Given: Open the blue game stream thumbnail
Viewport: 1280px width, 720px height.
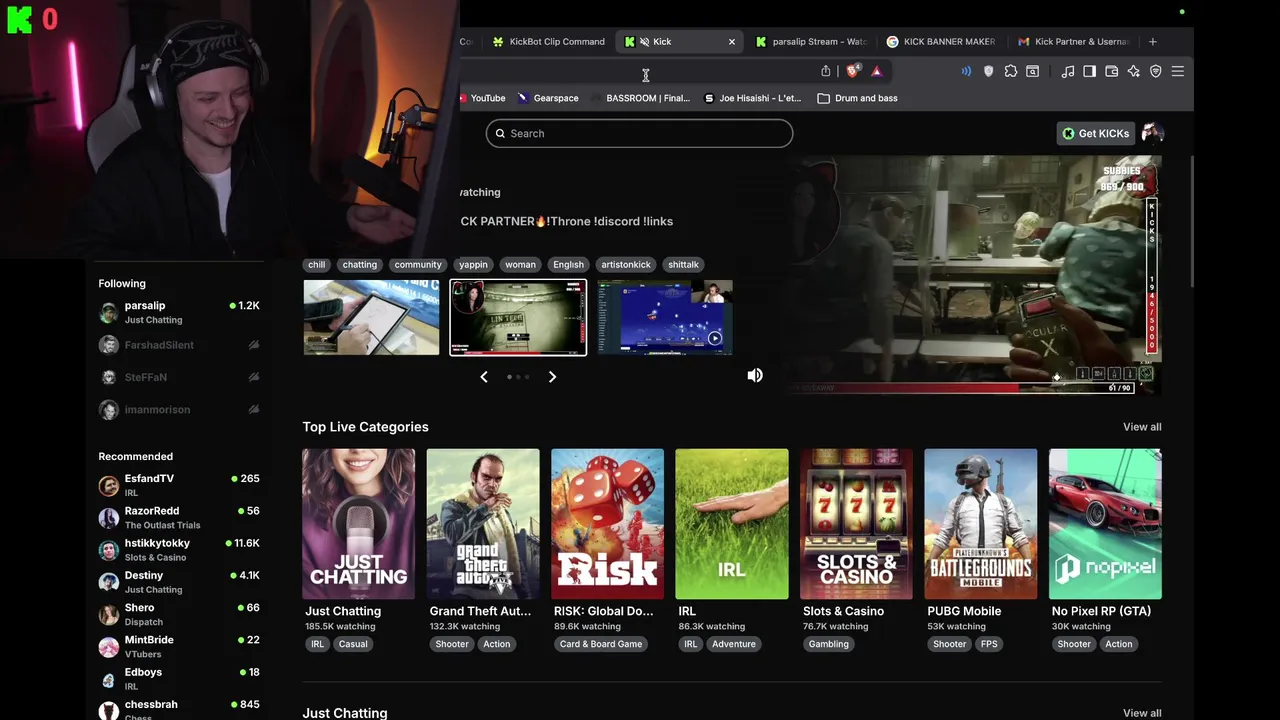Looking at the screenshot, I should pos(665,317).
